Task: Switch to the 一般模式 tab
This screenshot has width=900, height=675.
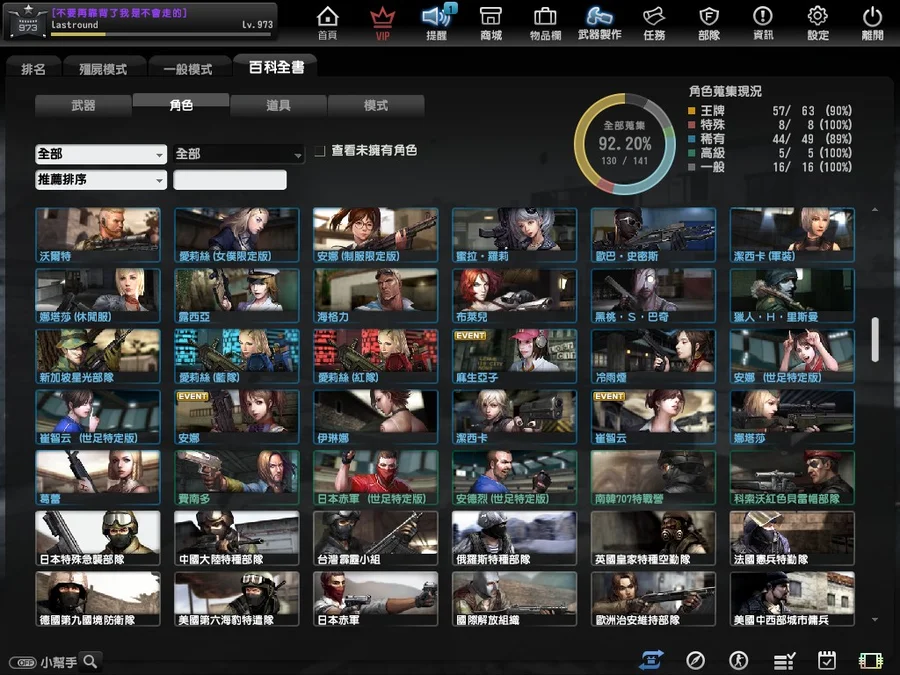Action: [188, 69]
